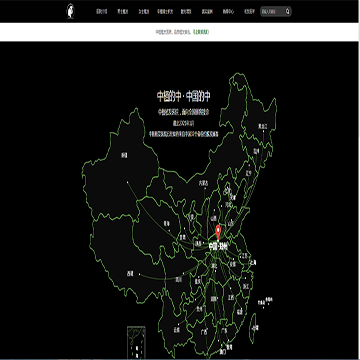Click the 辽宁 province label
360x360 pixels.
[x=249, y=173]
